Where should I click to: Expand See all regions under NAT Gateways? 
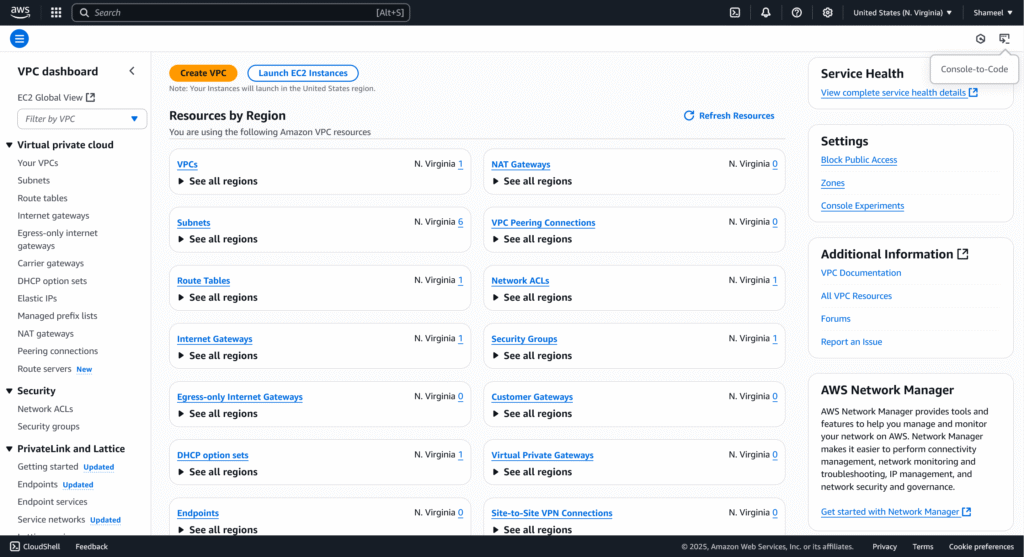(x=532, y=181)
